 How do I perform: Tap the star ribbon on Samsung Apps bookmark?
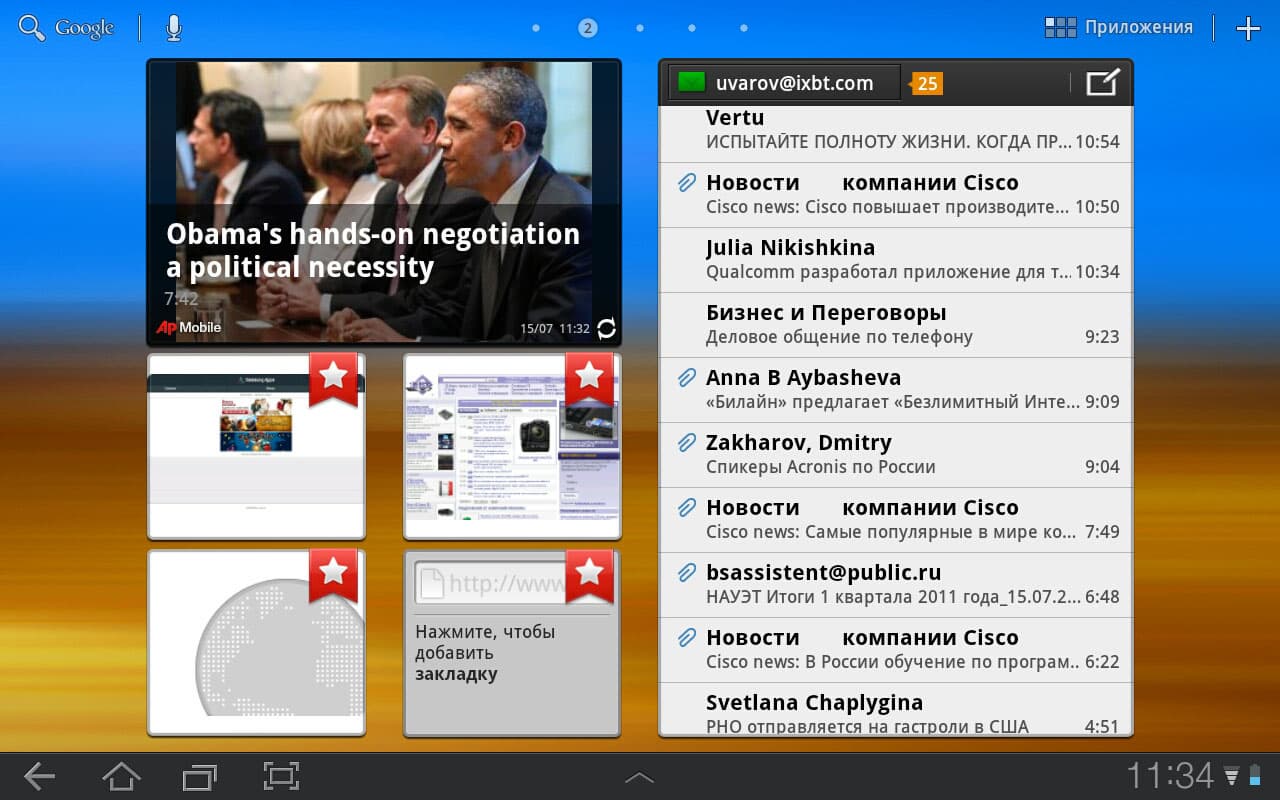click(x=333, y=378)
